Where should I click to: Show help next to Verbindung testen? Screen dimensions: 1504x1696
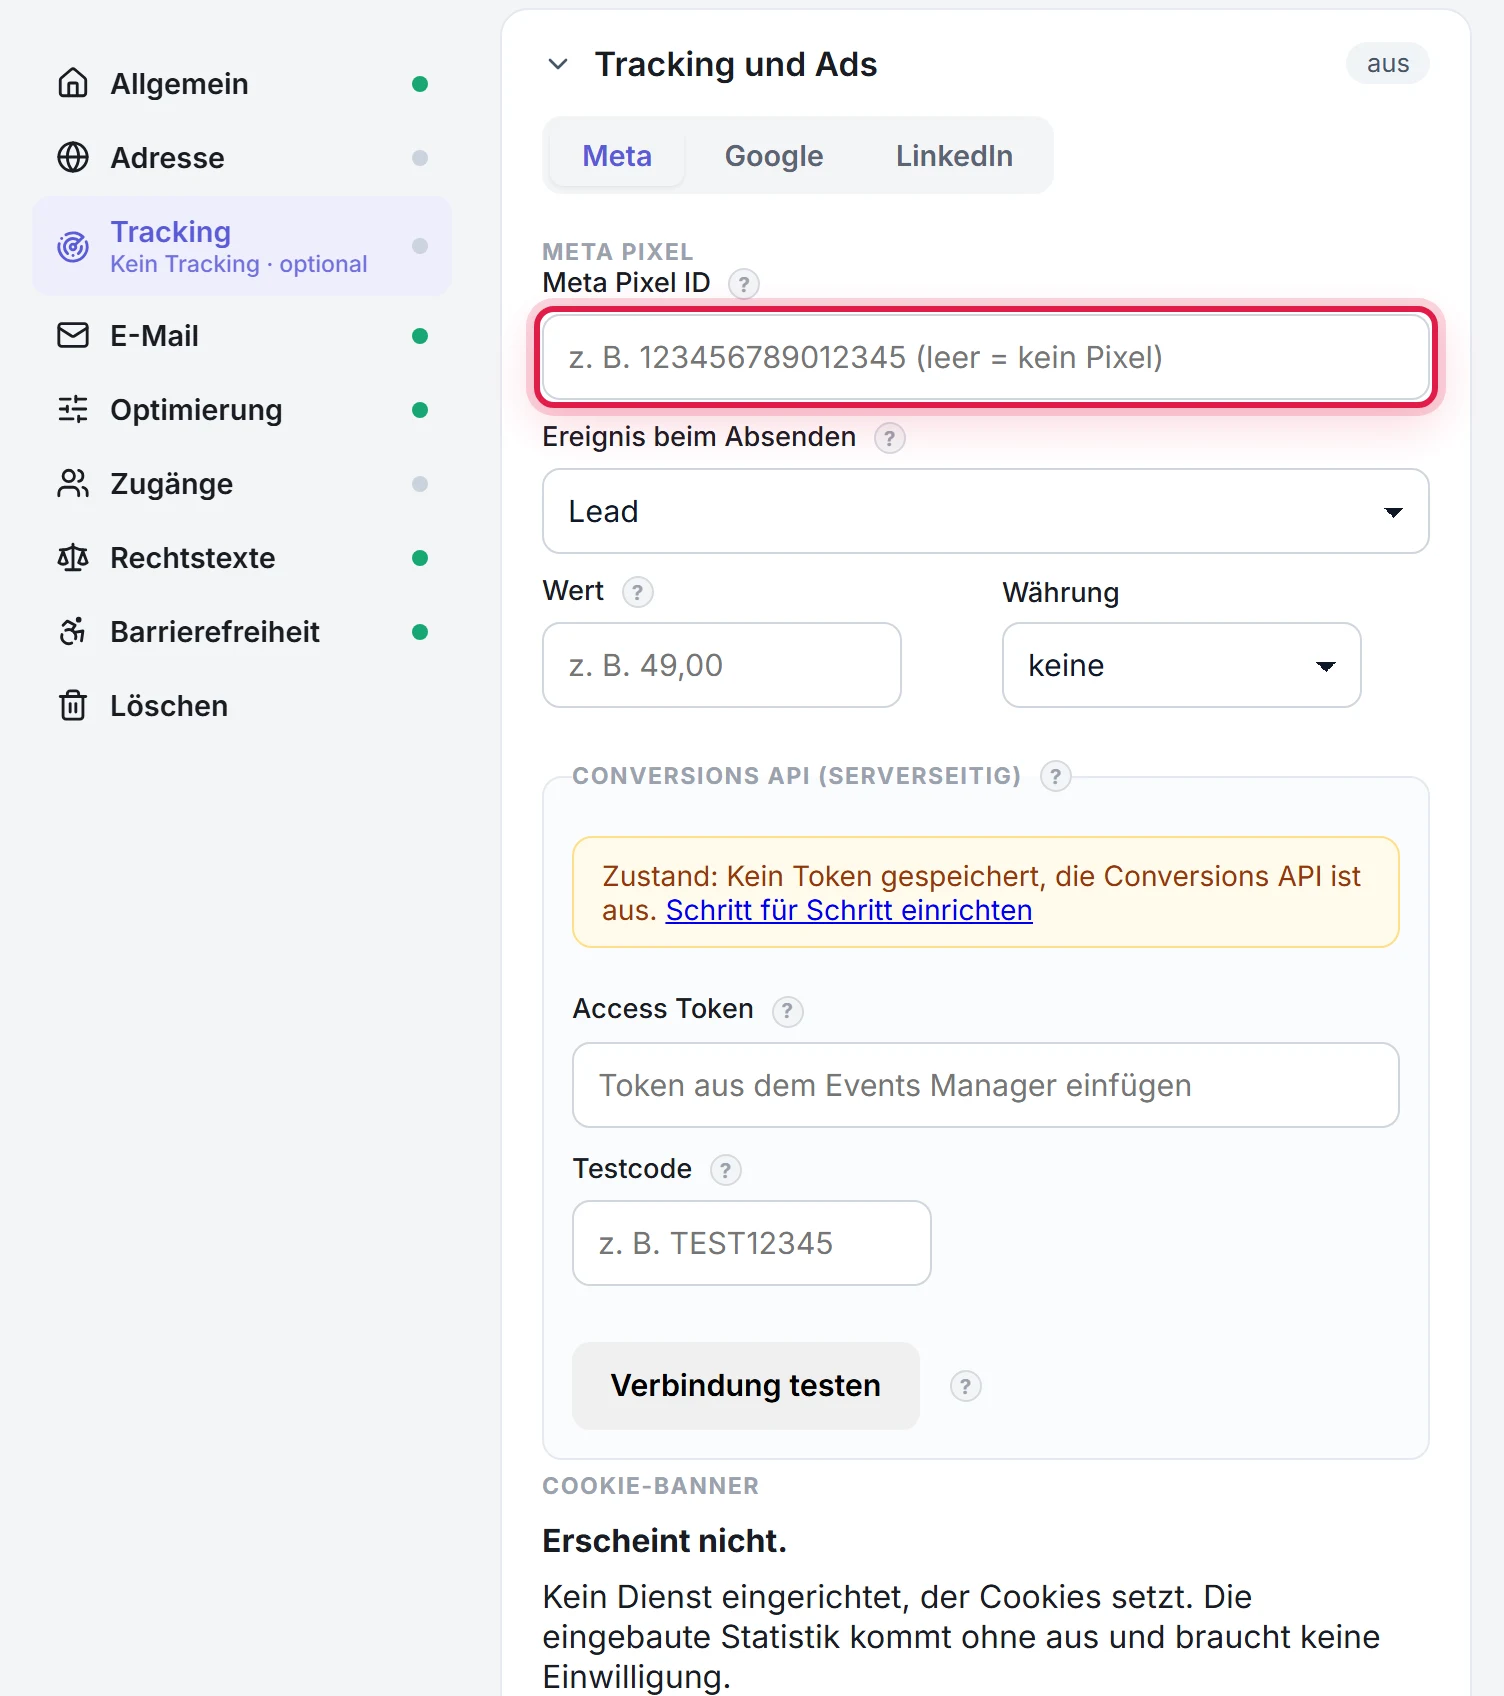click(x=965, y=1386)
